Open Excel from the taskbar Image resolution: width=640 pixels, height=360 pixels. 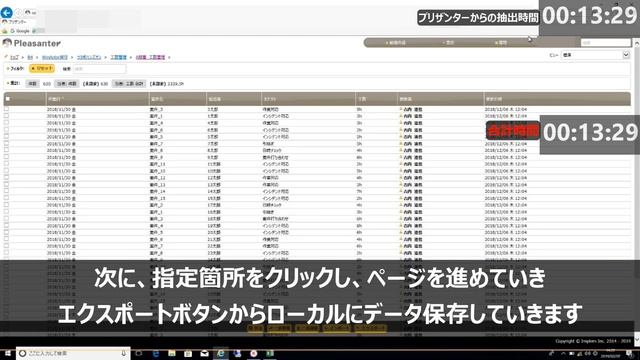point(270,353)
